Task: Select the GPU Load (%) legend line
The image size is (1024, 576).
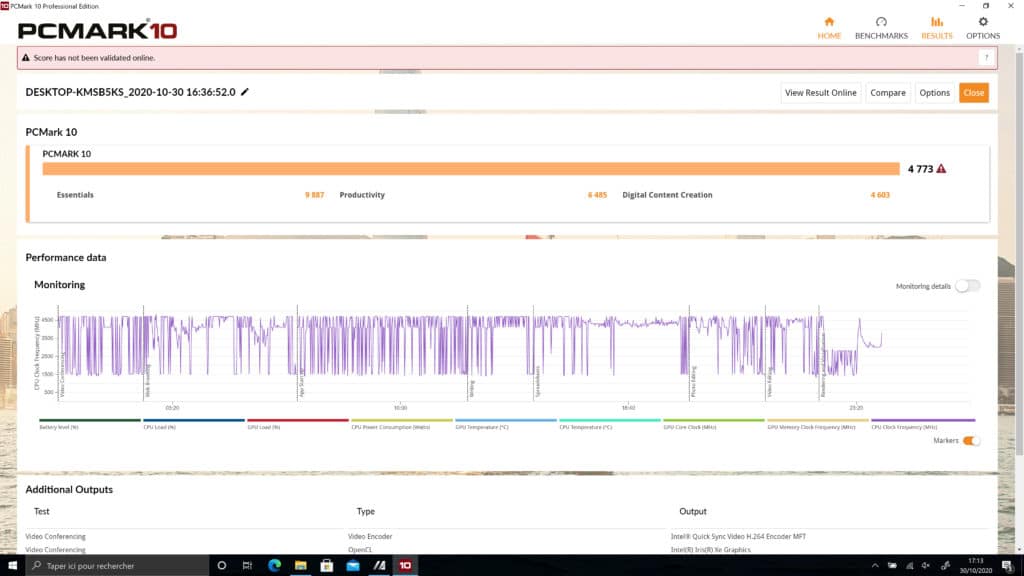Action: (x=298, y=421)
